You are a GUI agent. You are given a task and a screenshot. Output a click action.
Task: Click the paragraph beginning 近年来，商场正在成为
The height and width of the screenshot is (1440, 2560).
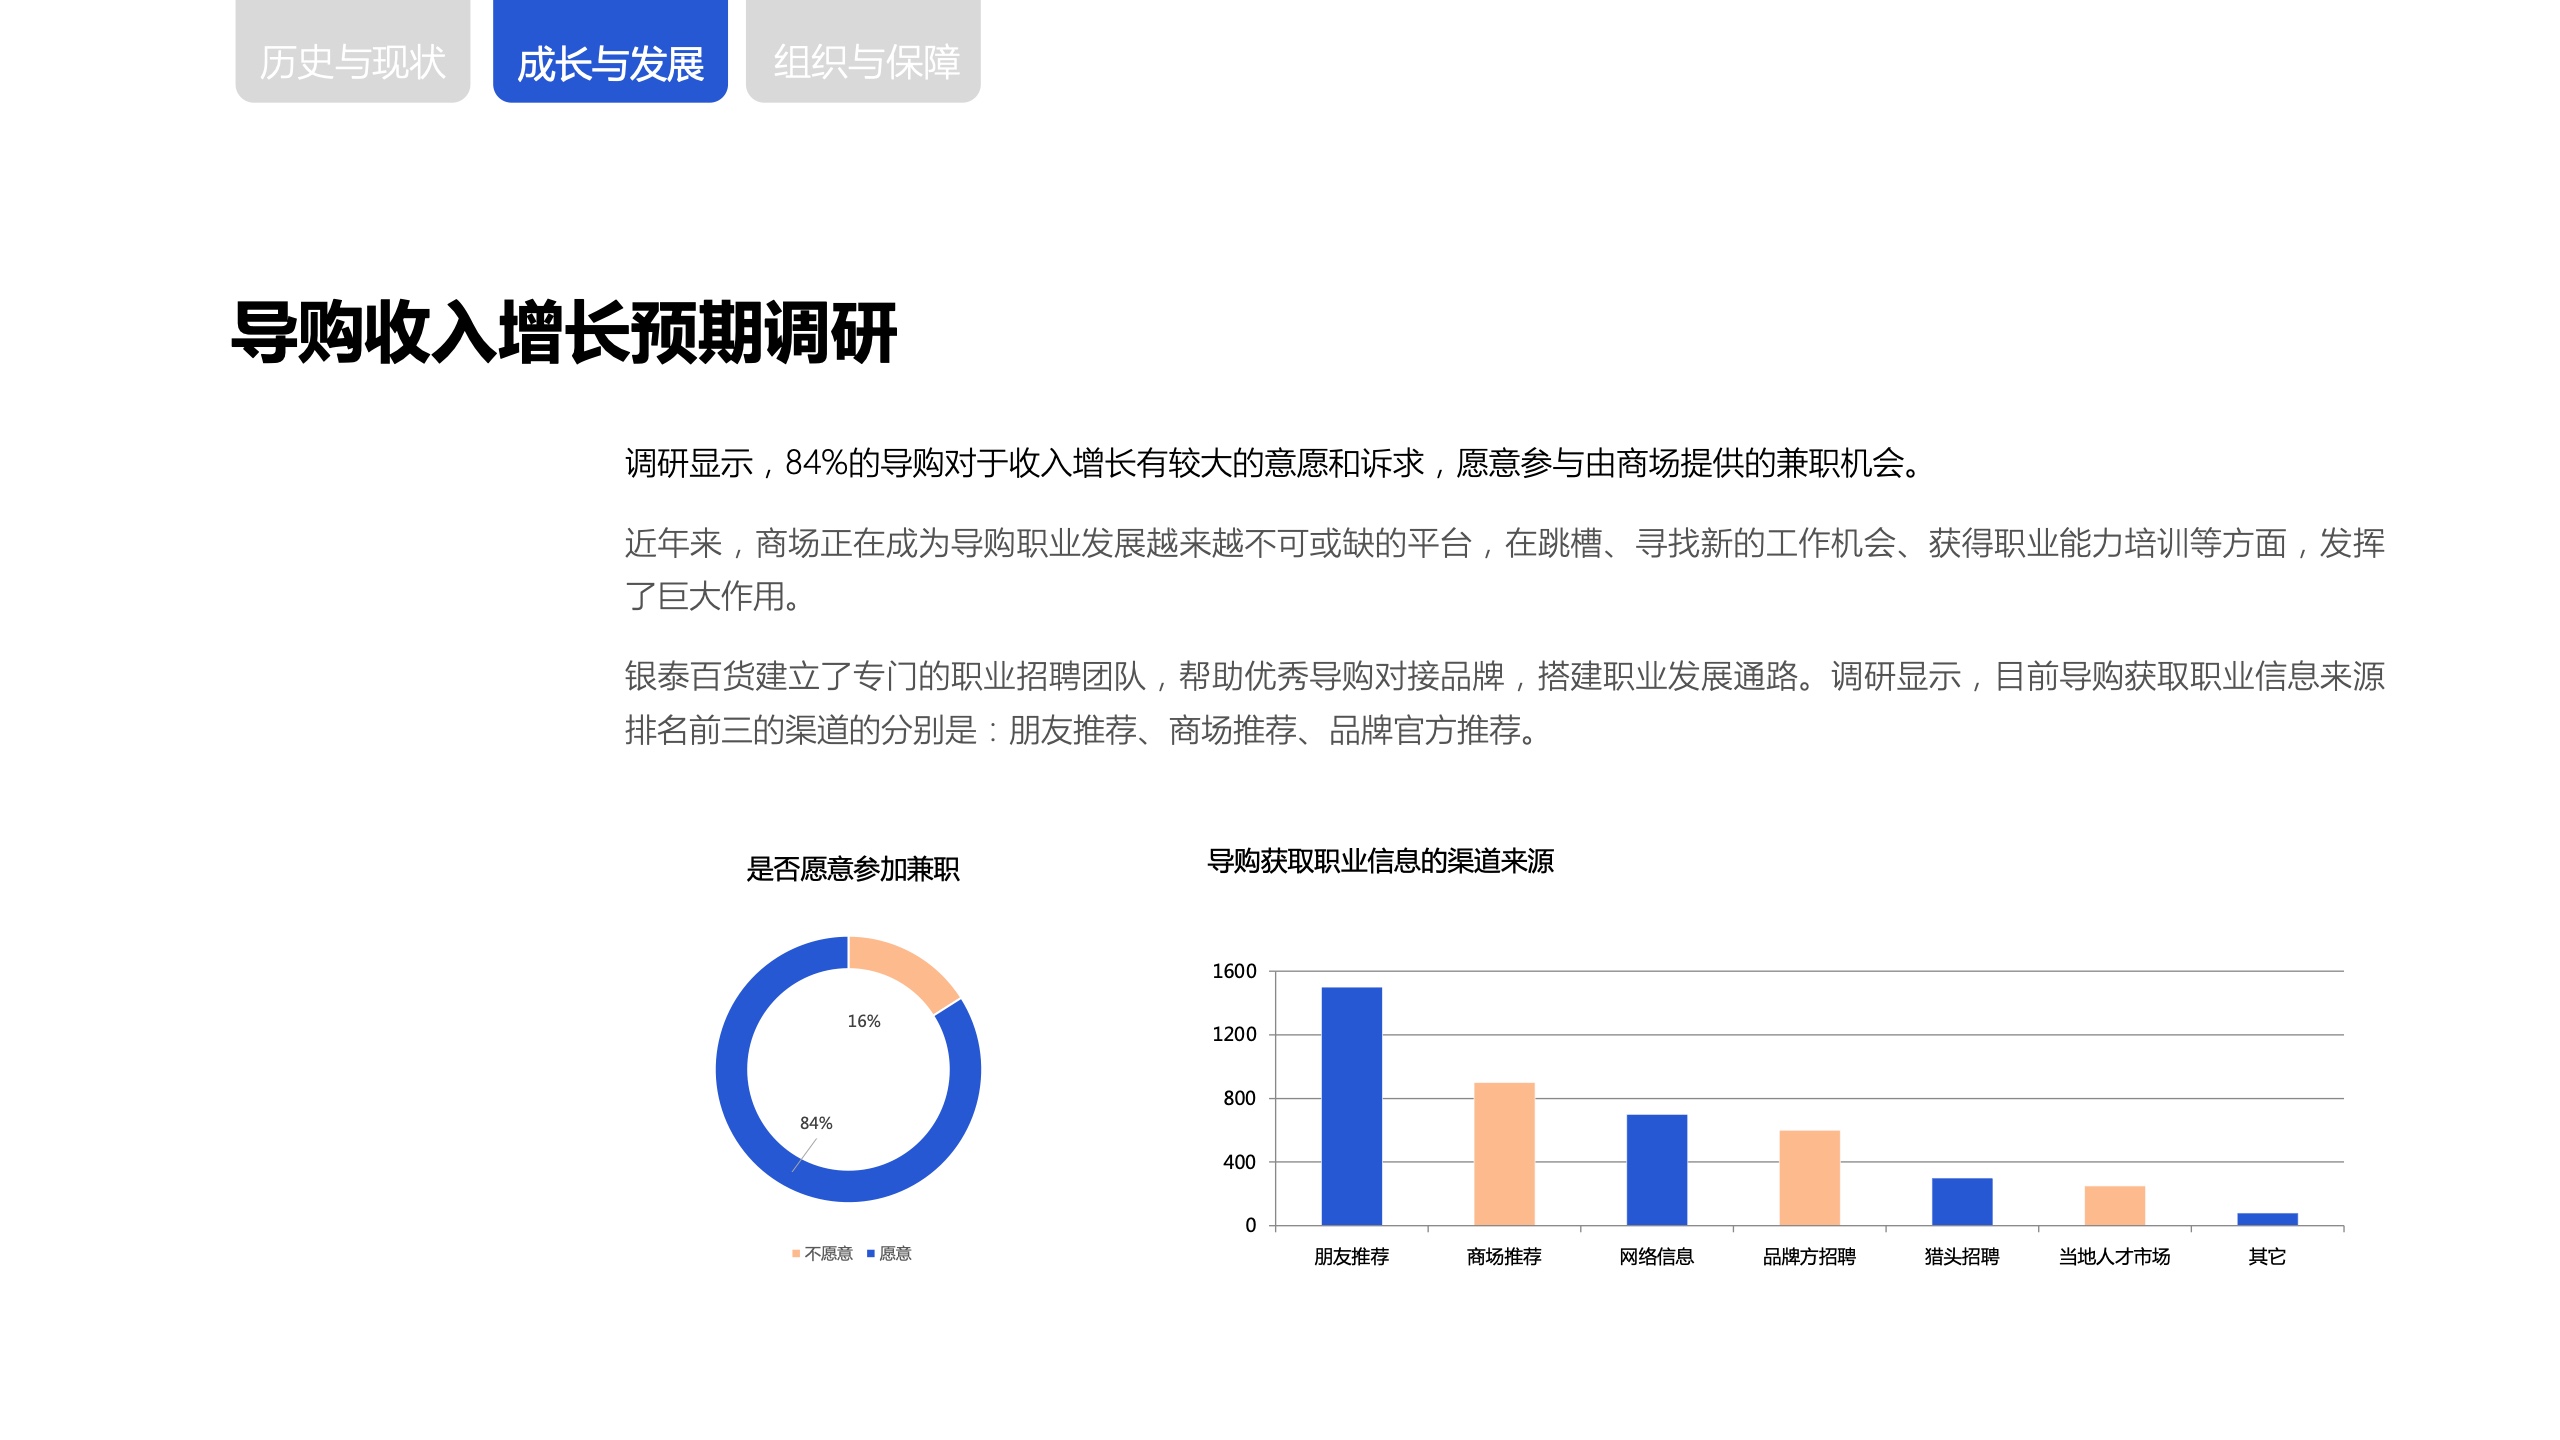click(x=1505, y=569)
